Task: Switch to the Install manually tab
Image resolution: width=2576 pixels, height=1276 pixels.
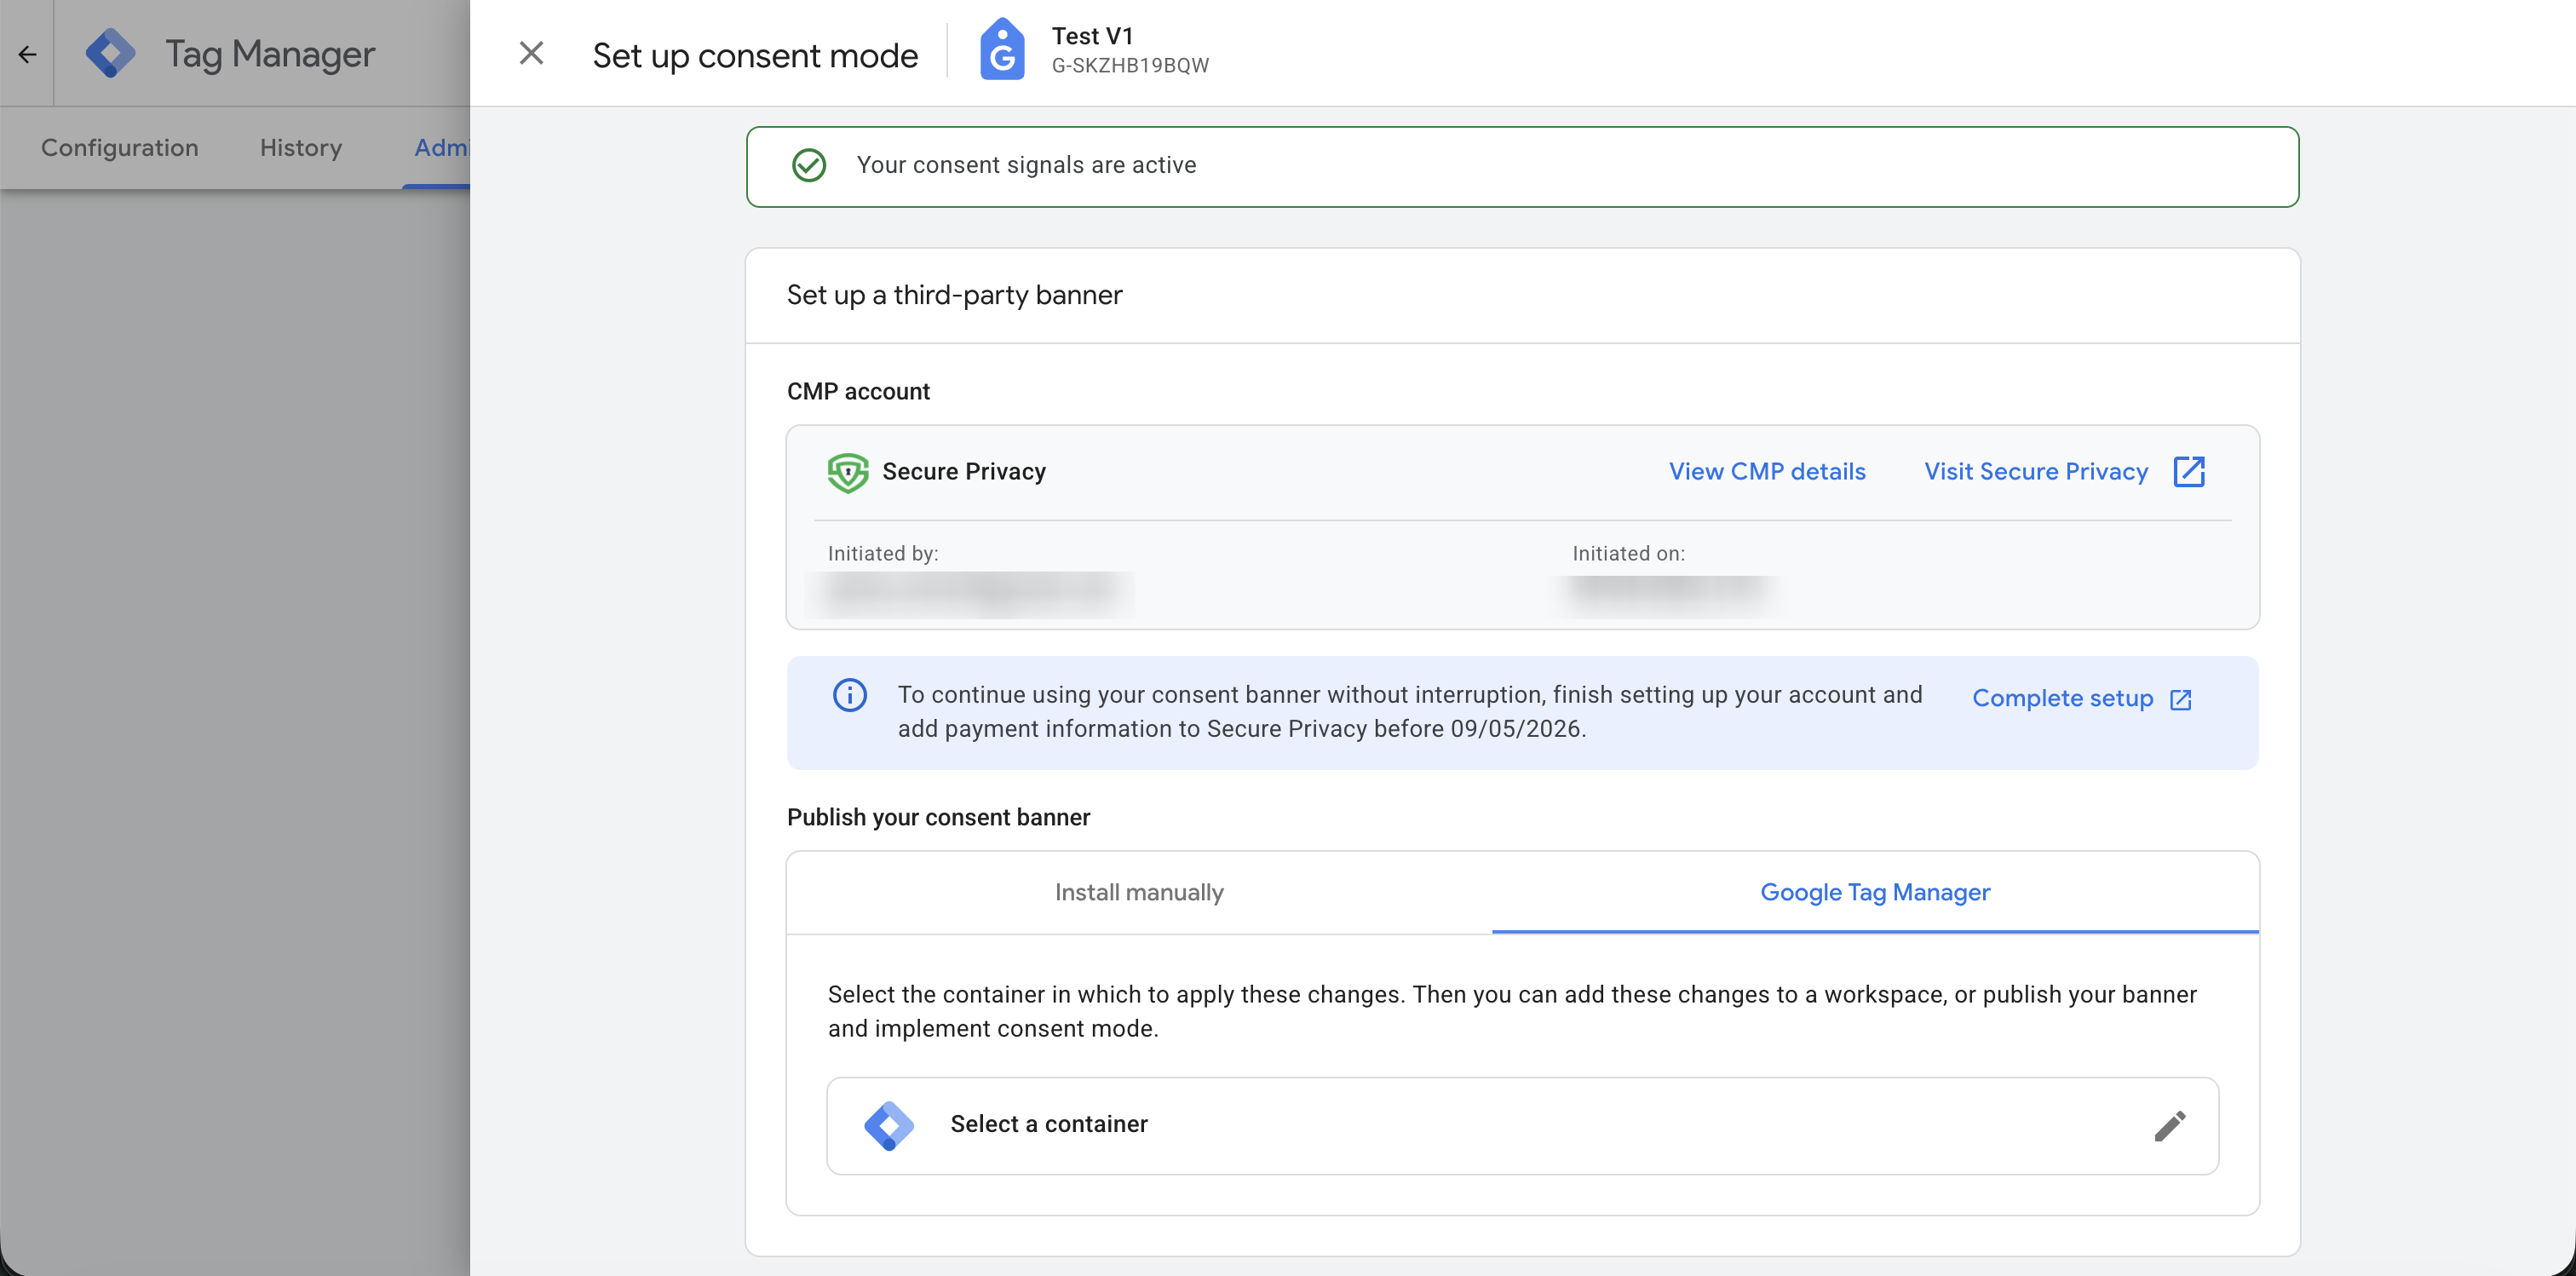Action: 1139,893
